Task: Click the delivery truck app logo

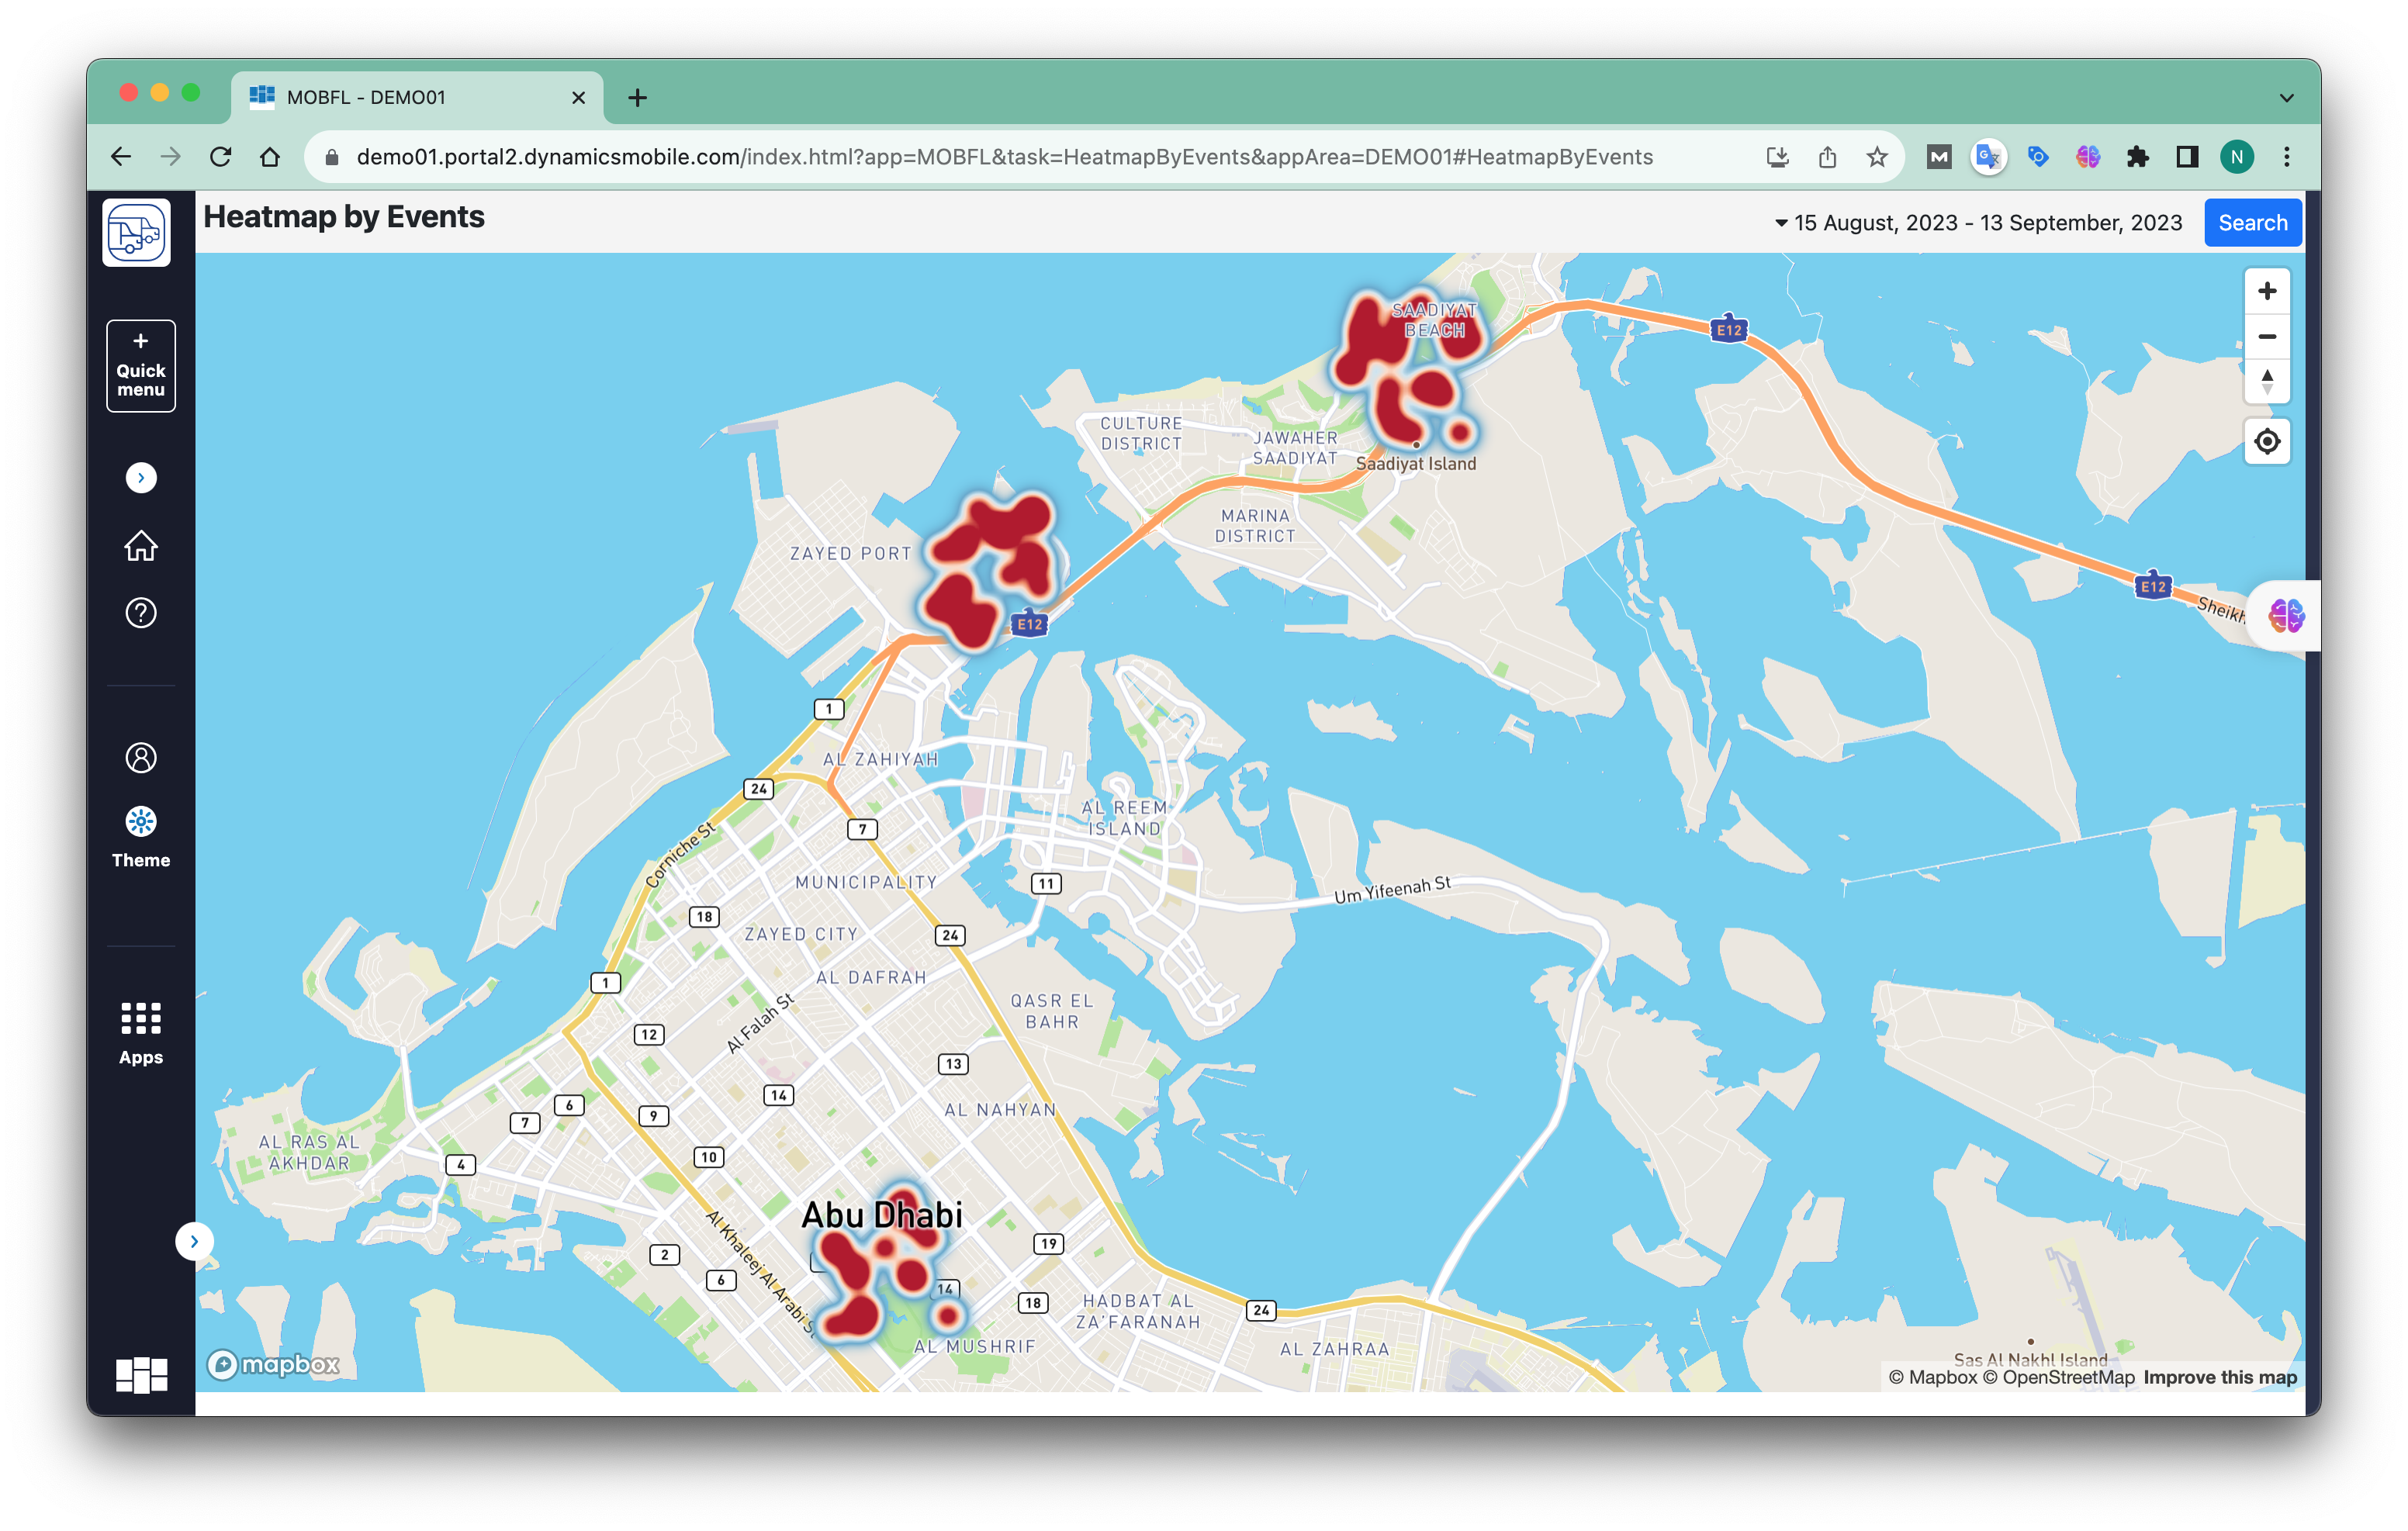Action: 137,233
